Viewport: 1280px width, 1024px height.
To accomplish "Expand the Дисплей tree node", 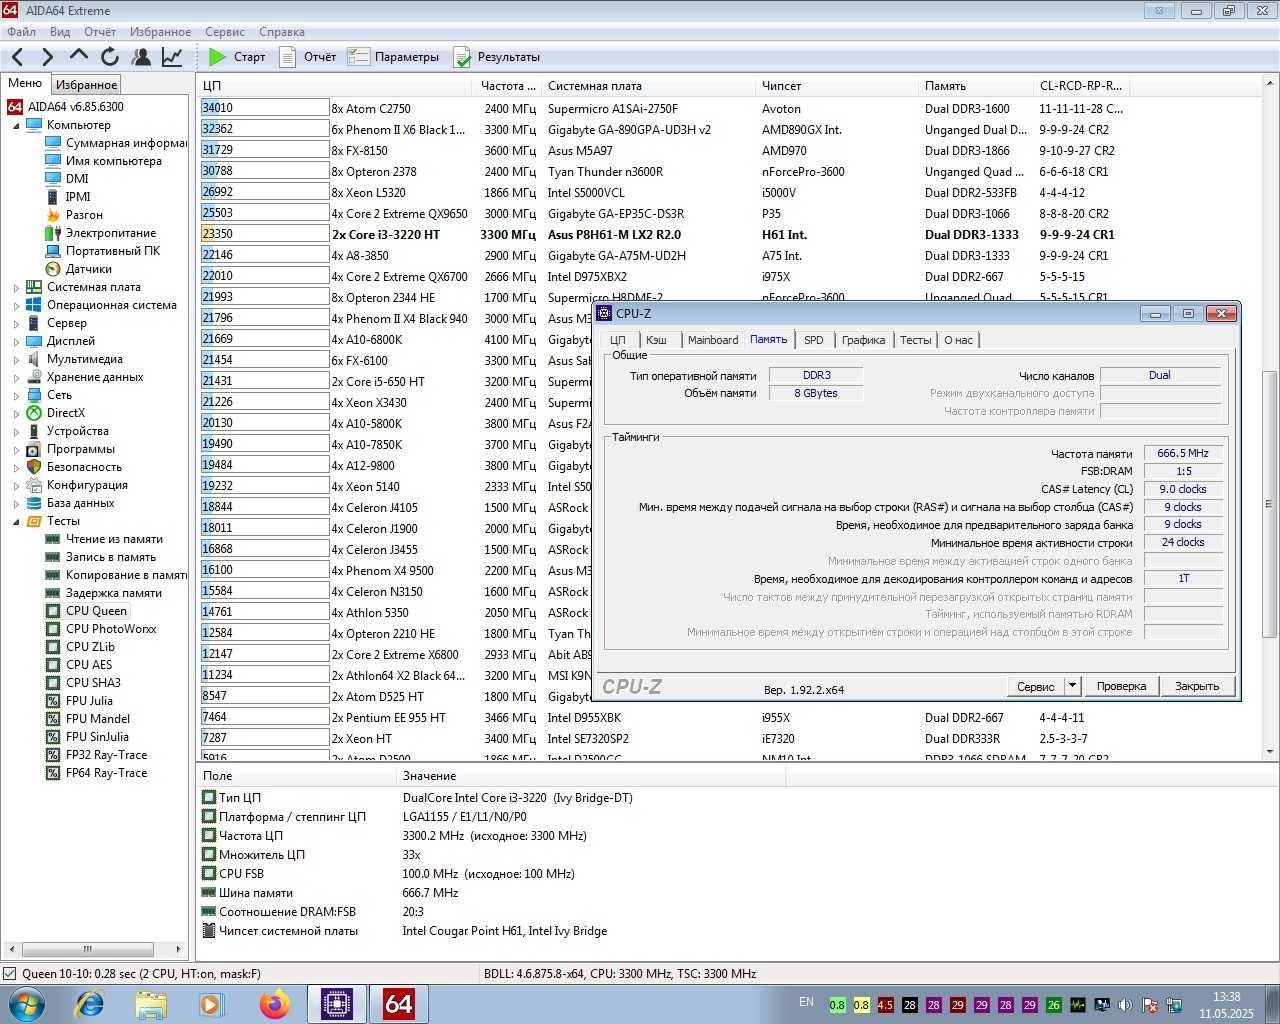I will (x=16, y=342).
